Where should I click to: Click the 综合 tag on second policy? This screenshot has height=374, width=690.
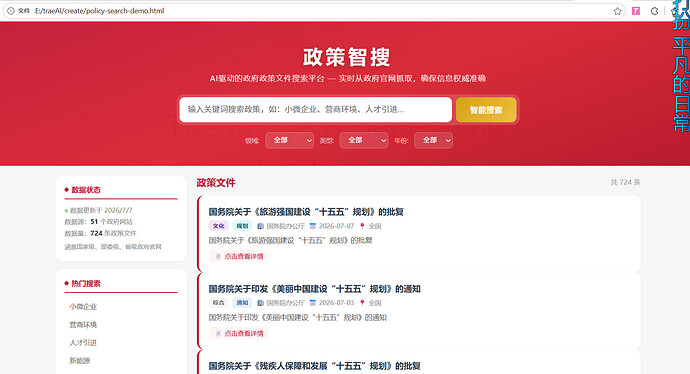(x=218, y=303)
